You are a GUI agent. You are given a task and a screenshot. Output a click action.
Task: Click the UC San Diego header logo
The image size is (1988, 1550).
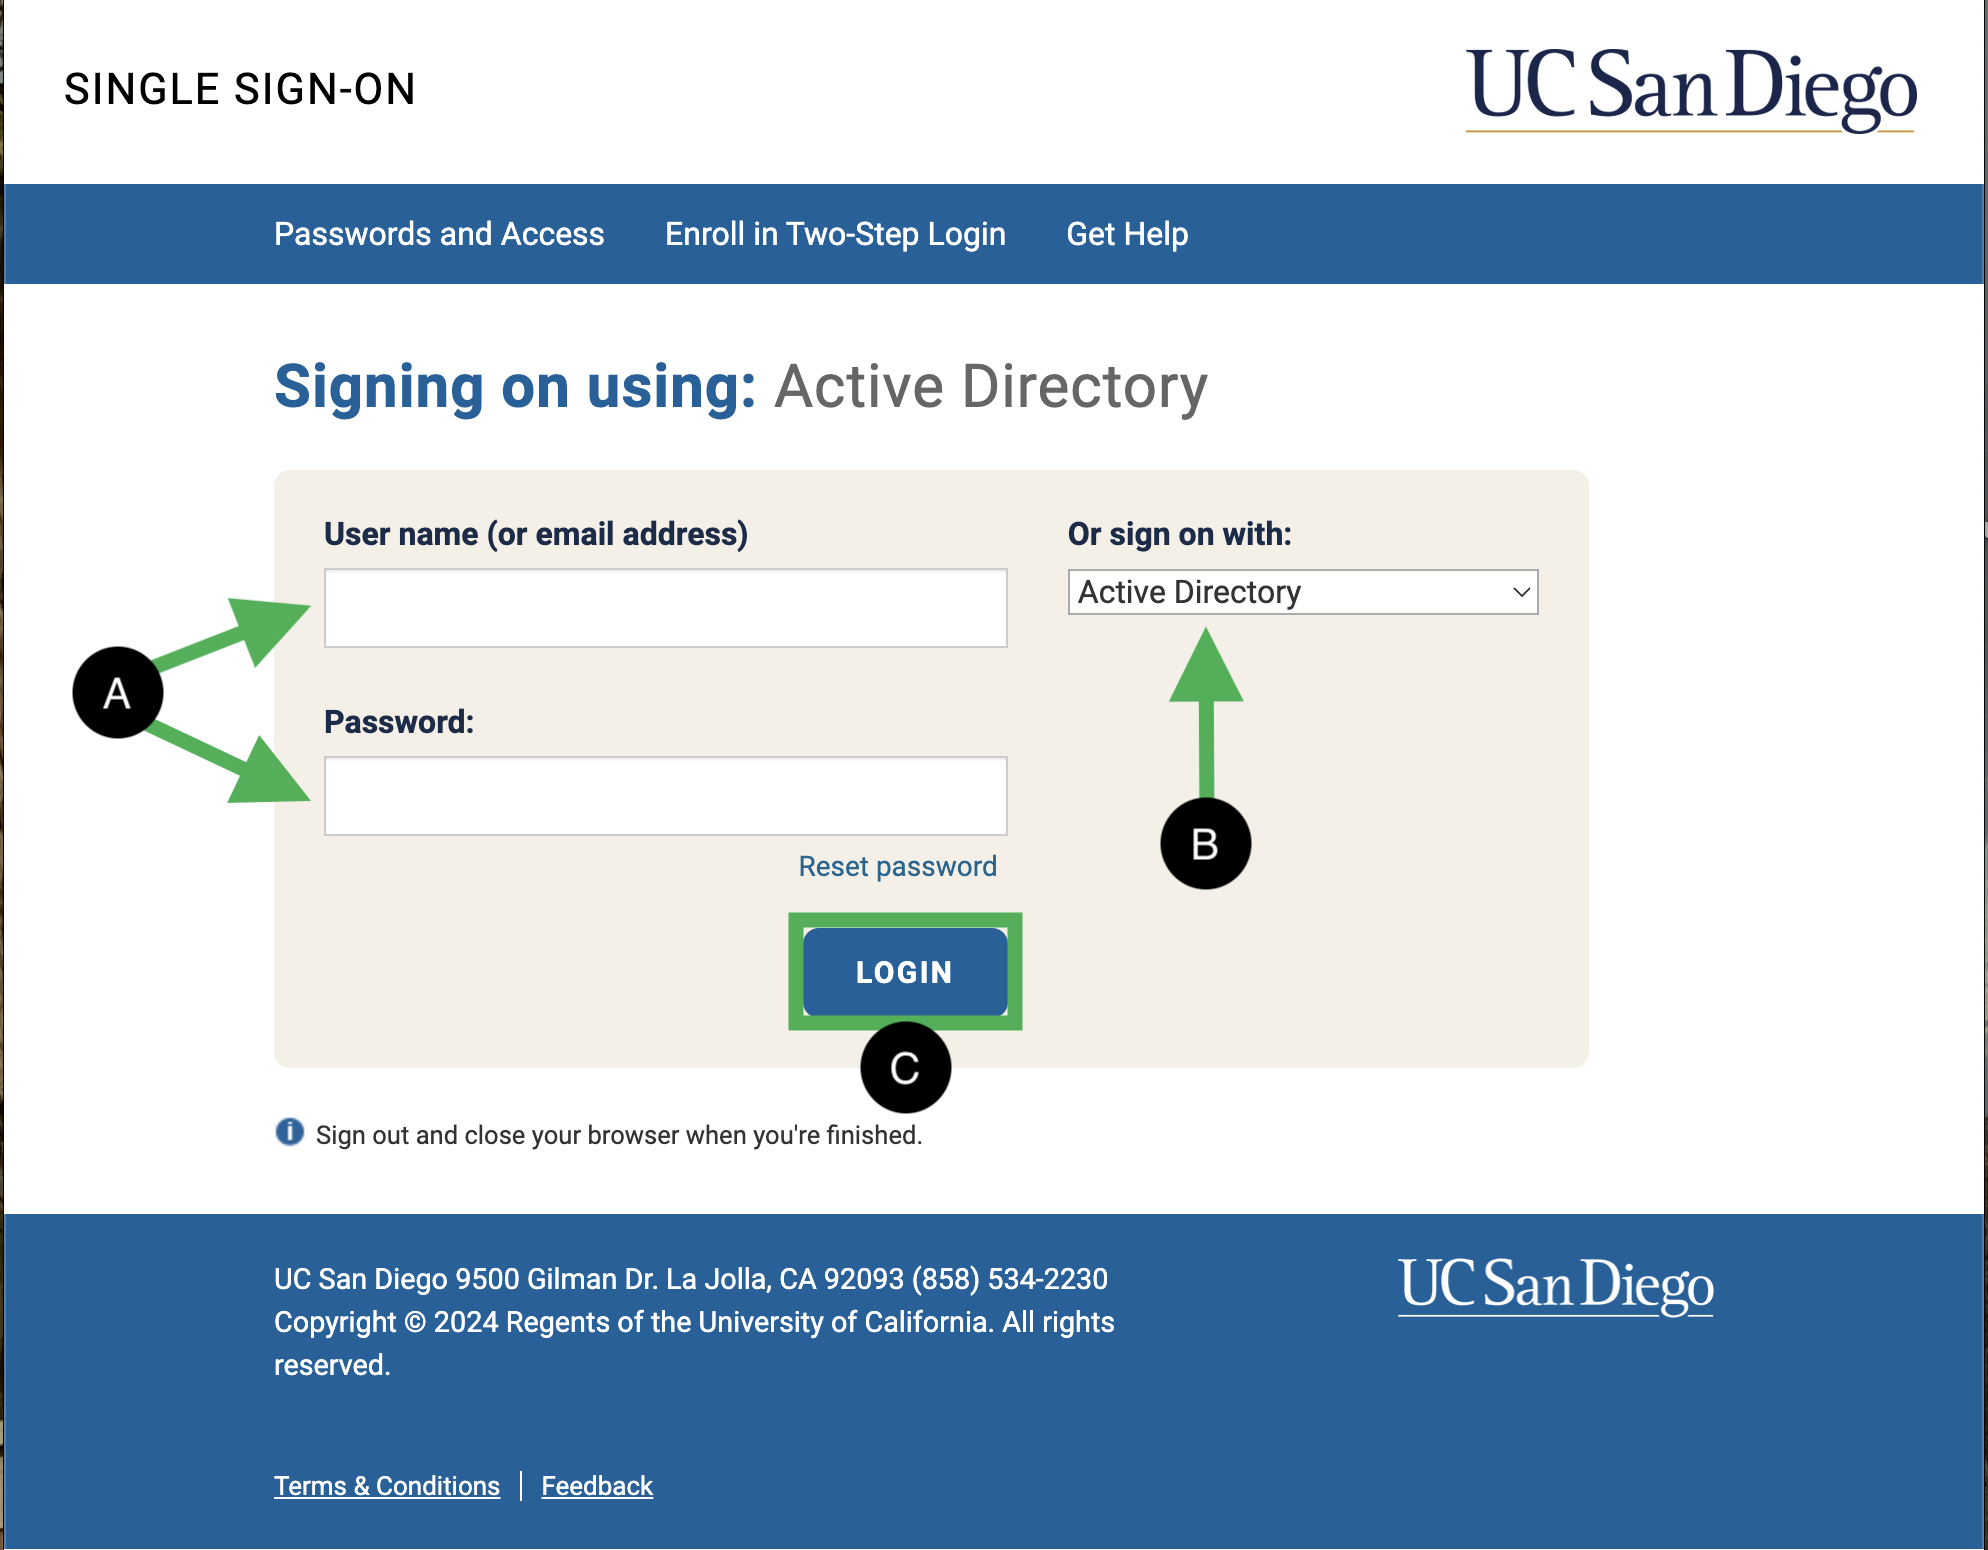pyautogui.click(x=1690, y=88)
